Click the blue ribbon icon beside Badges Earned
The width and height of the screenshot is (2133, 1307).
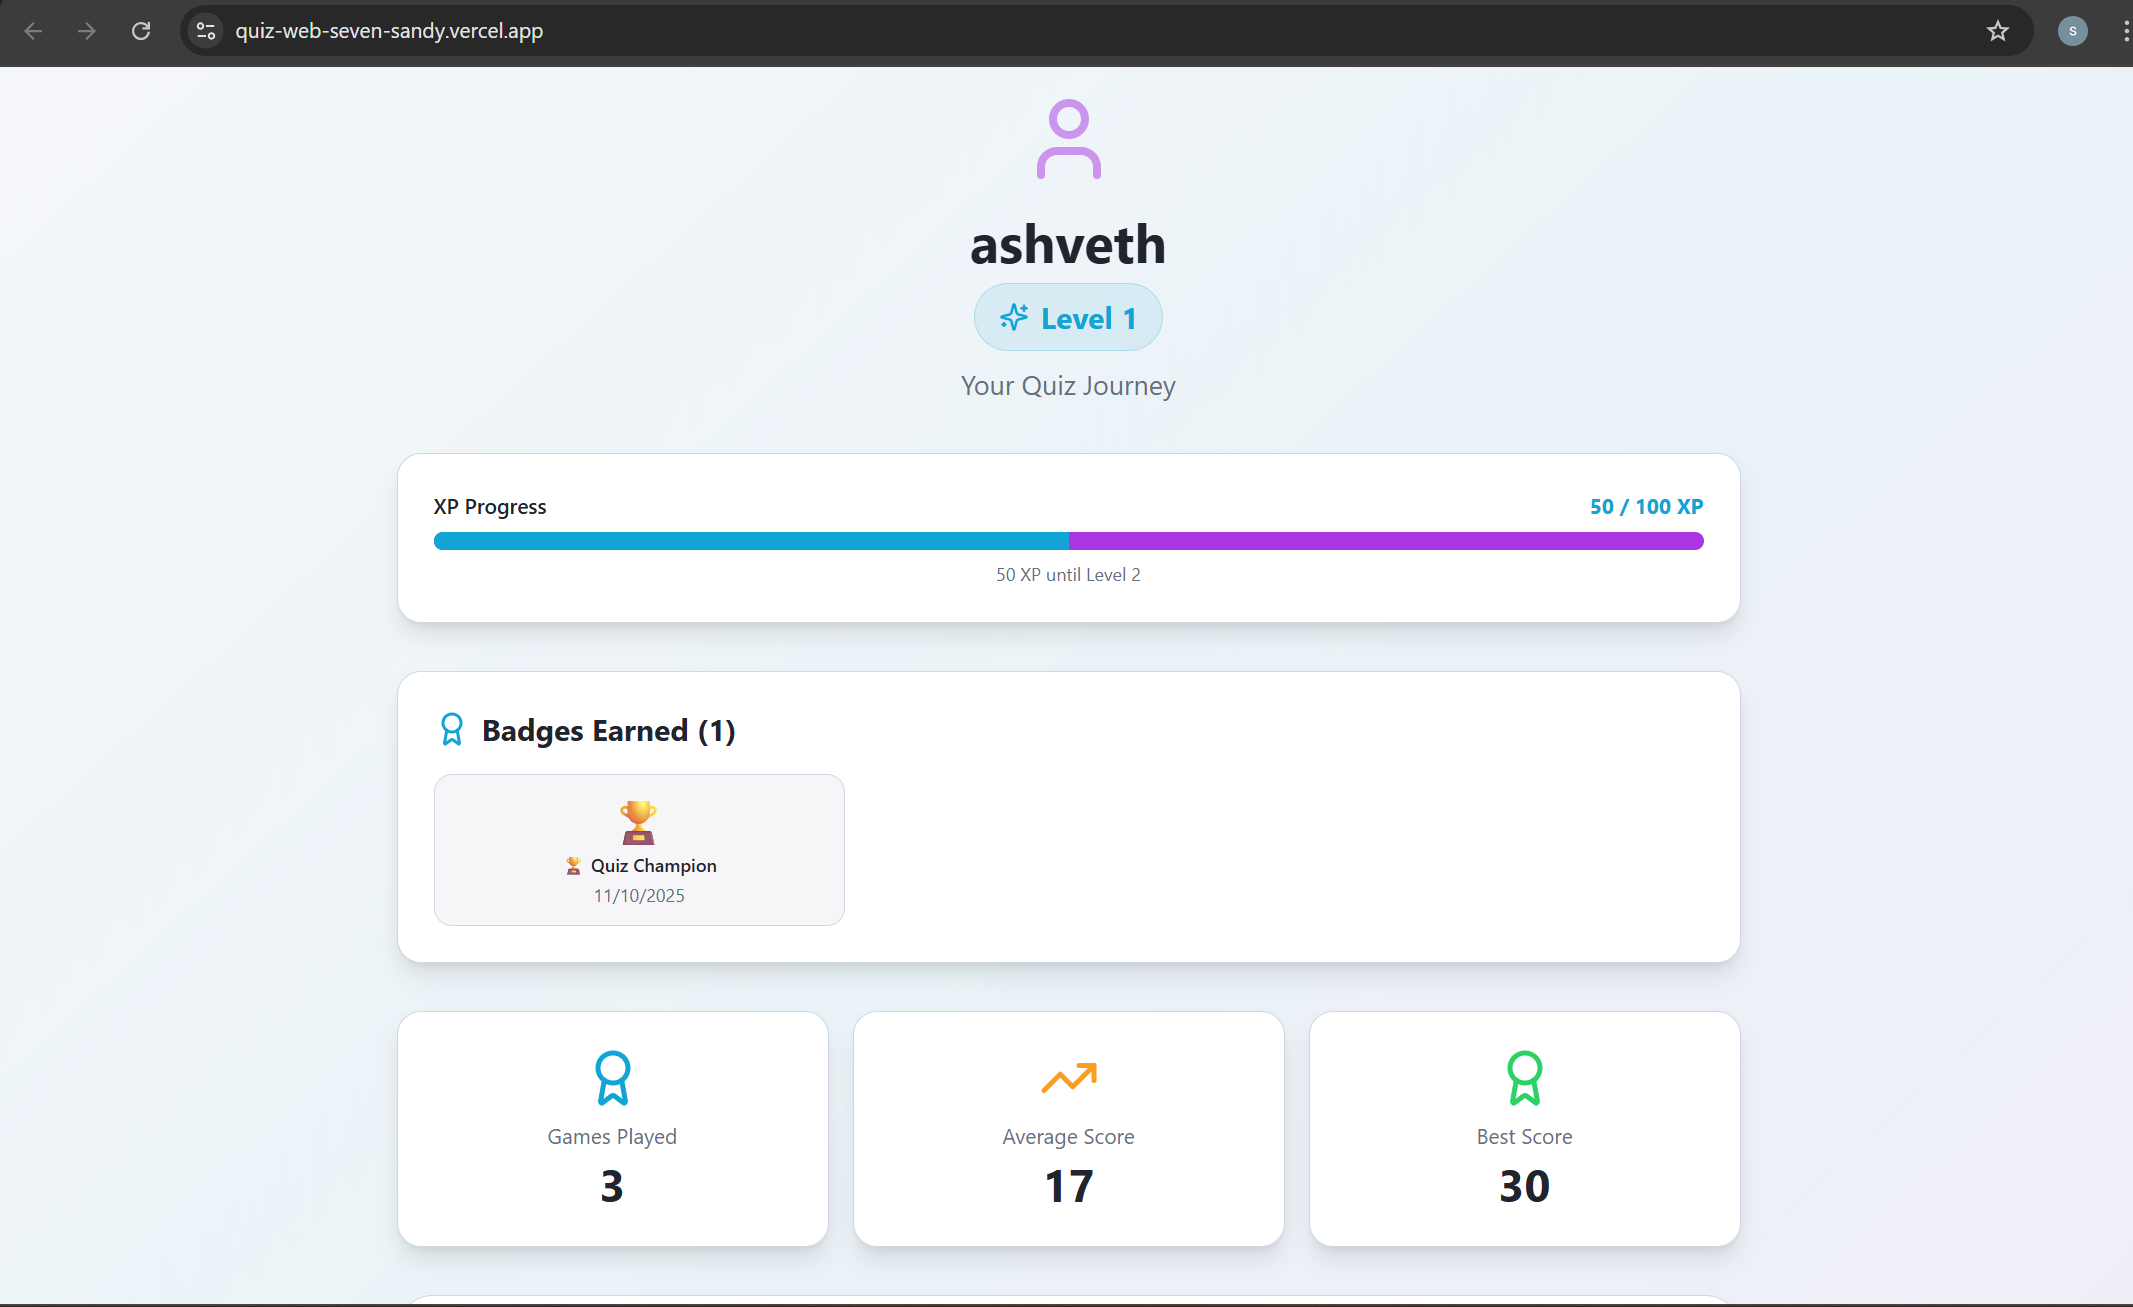pos(452,730)
